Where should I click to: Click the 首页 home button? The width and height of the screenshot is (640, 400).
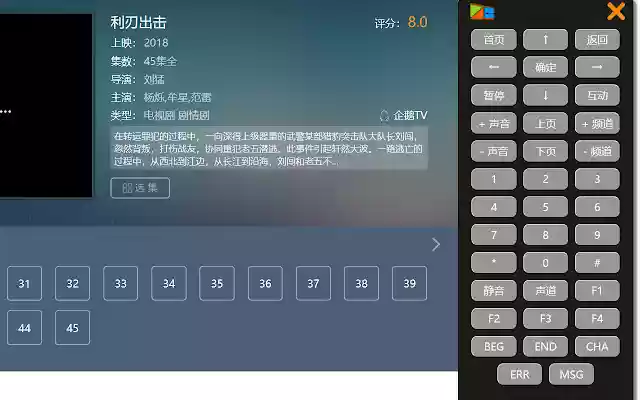point(493,40)
